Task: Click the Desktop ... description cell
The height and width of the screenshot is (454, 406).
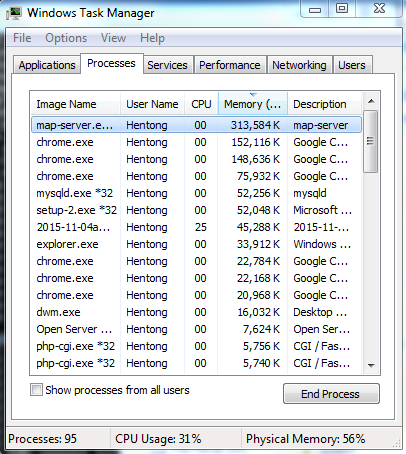Action: (320, 312)
